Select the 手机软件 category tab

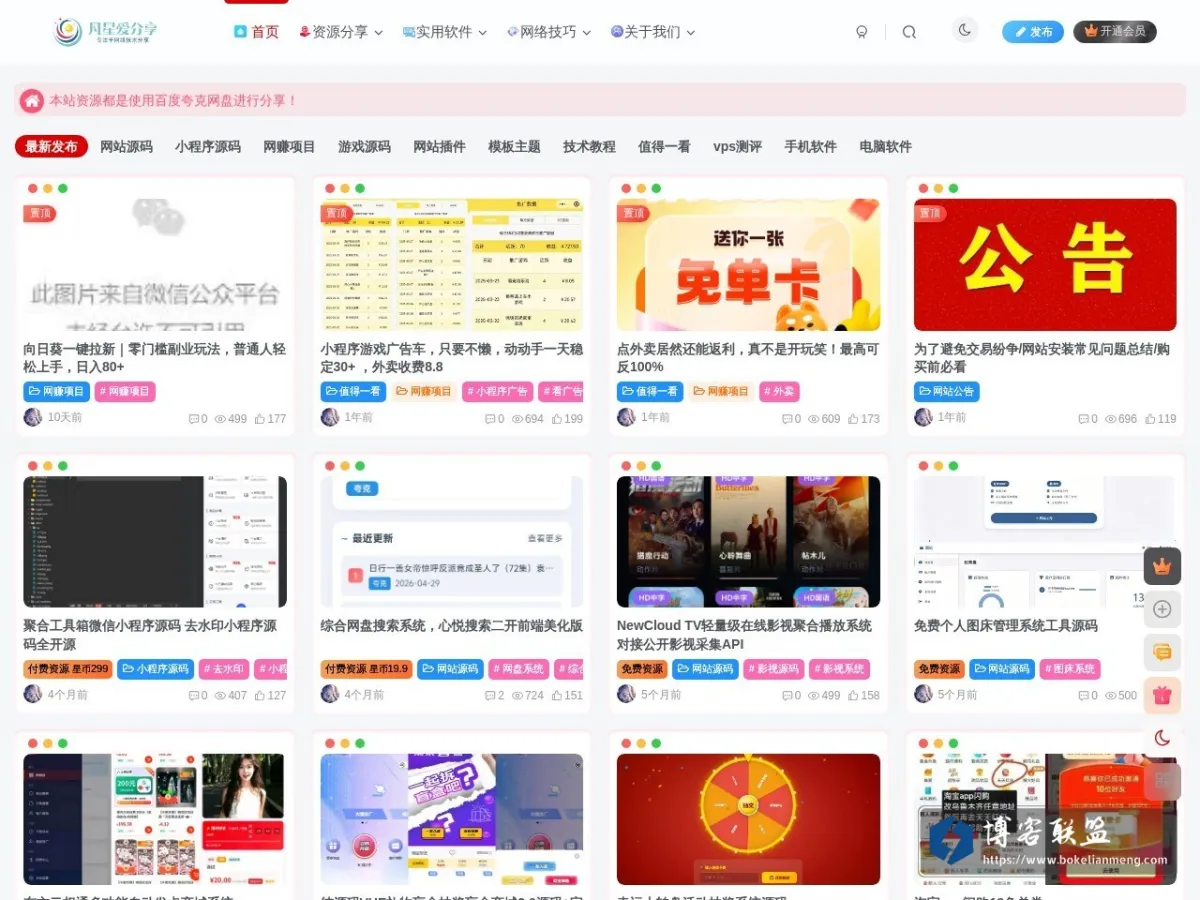coord(810,147)
